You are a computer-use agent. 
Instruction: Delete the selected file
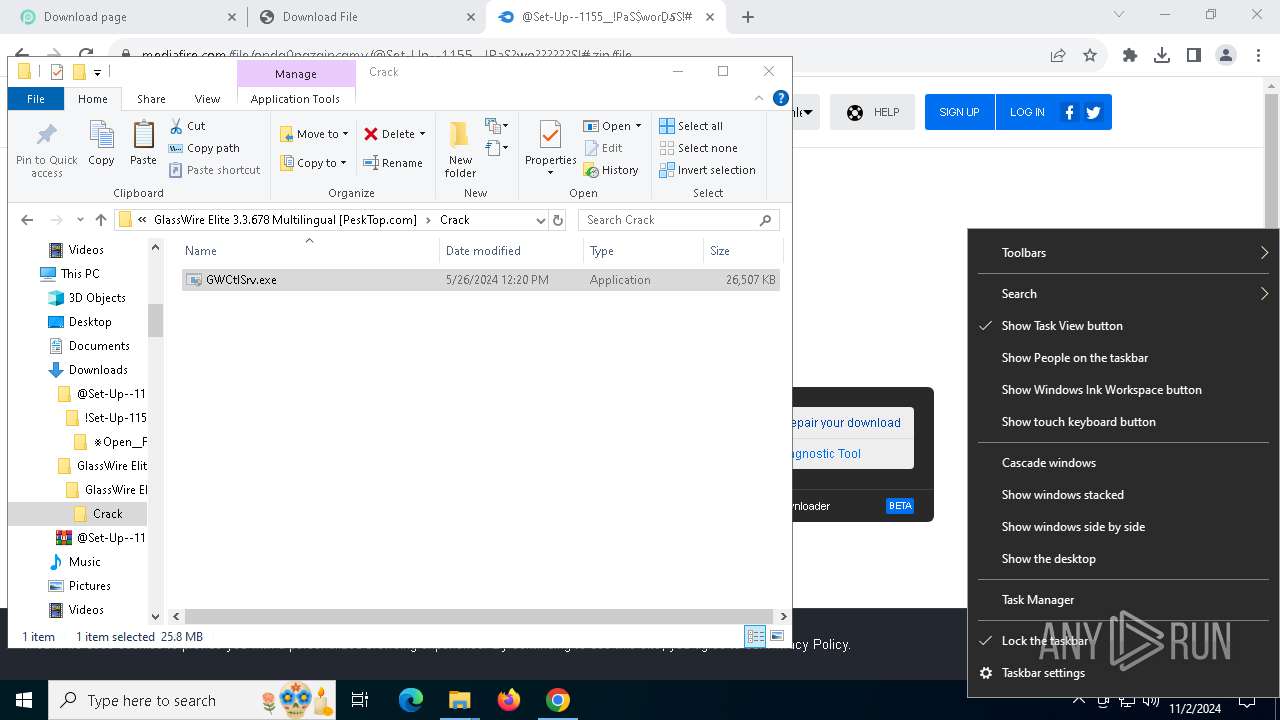click(x=389, y=133)
